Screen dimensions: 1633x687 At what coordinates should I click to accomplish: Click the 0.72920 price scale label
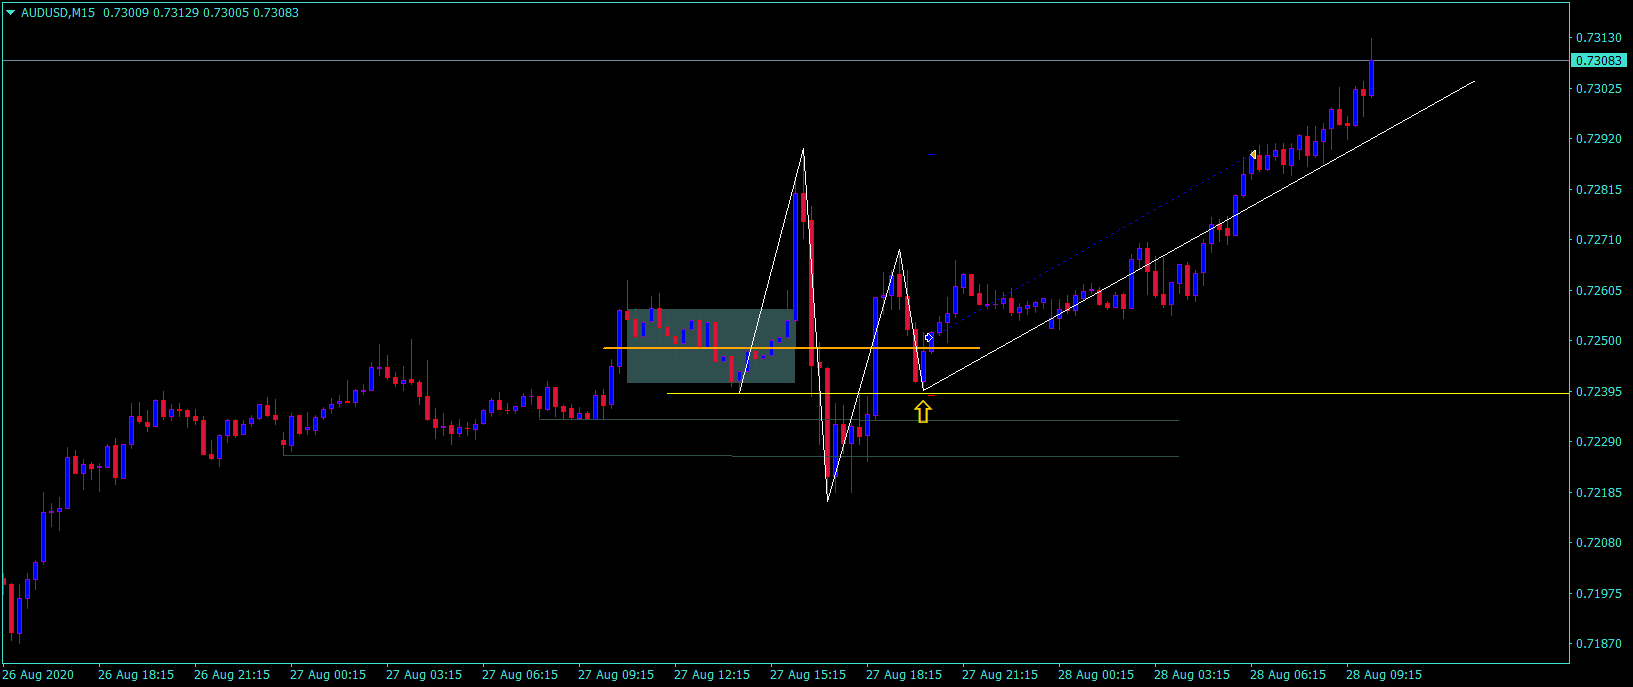tap(1598, 139)
